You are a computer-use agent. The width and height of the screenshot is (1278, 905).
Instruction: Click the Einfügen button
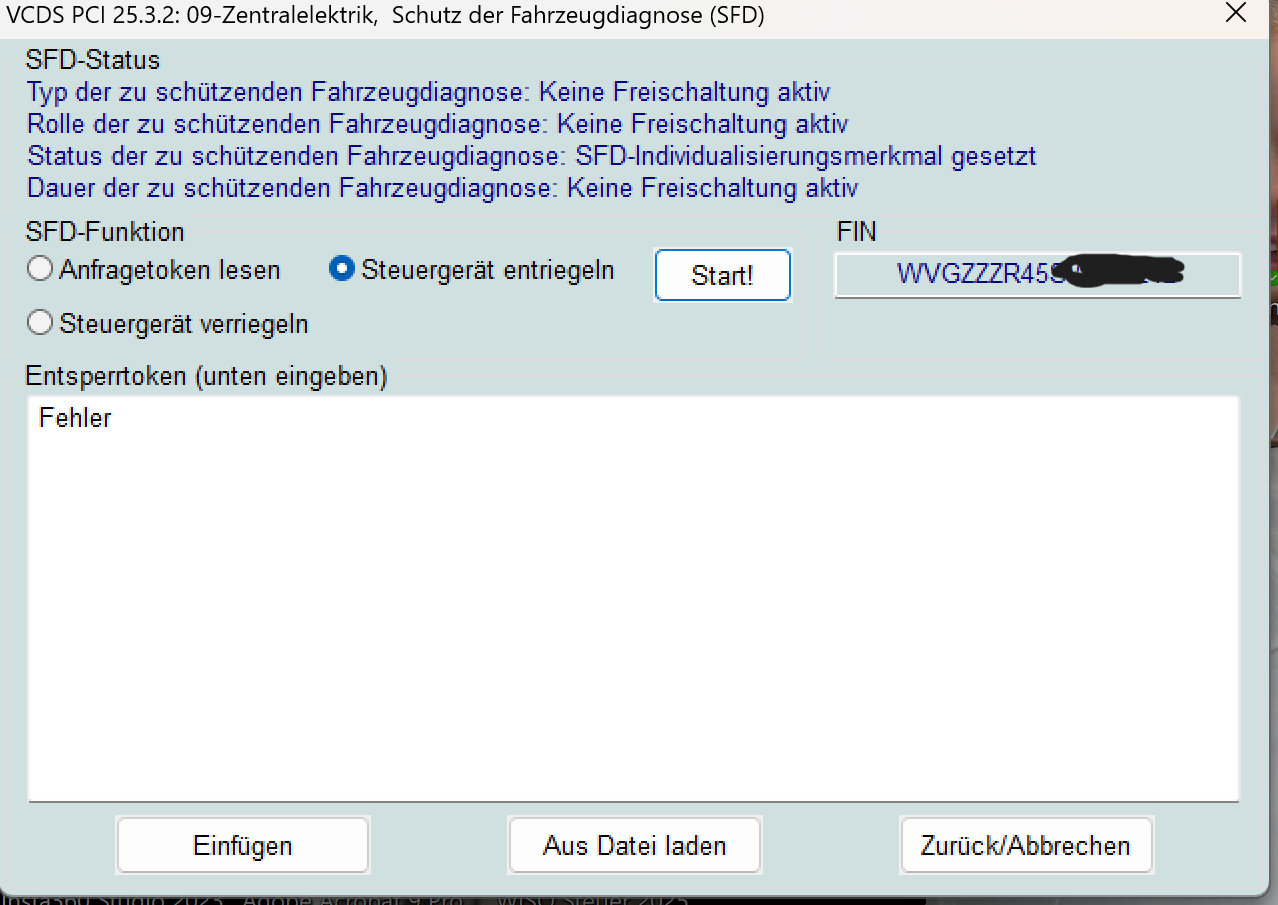pos(243,846)
